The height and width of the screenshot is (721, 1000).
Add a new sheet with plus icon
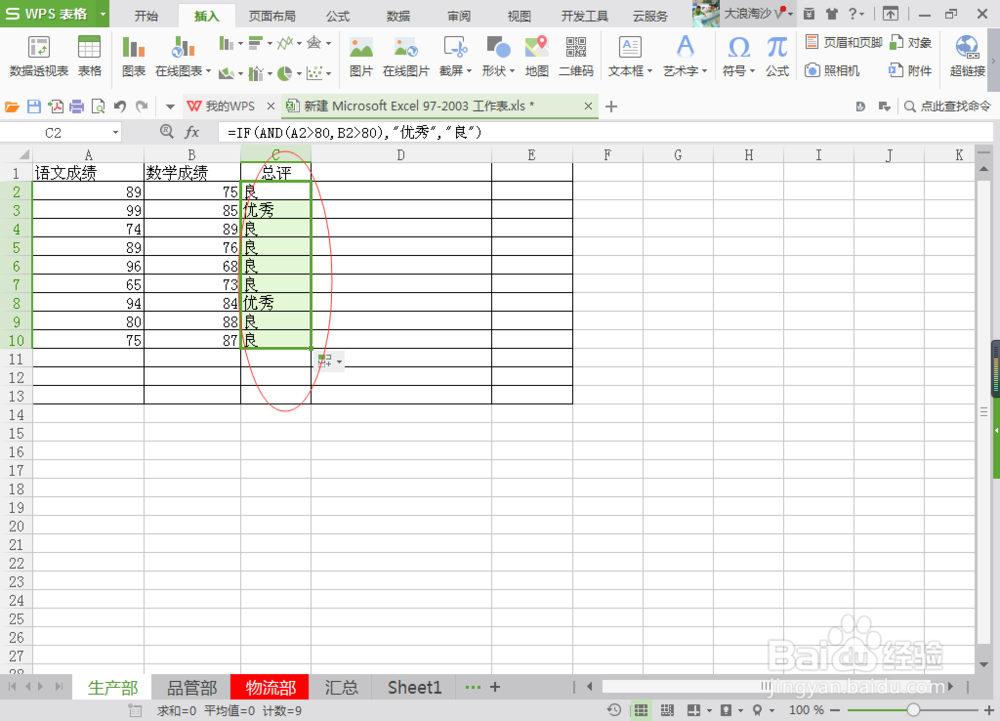495,687
